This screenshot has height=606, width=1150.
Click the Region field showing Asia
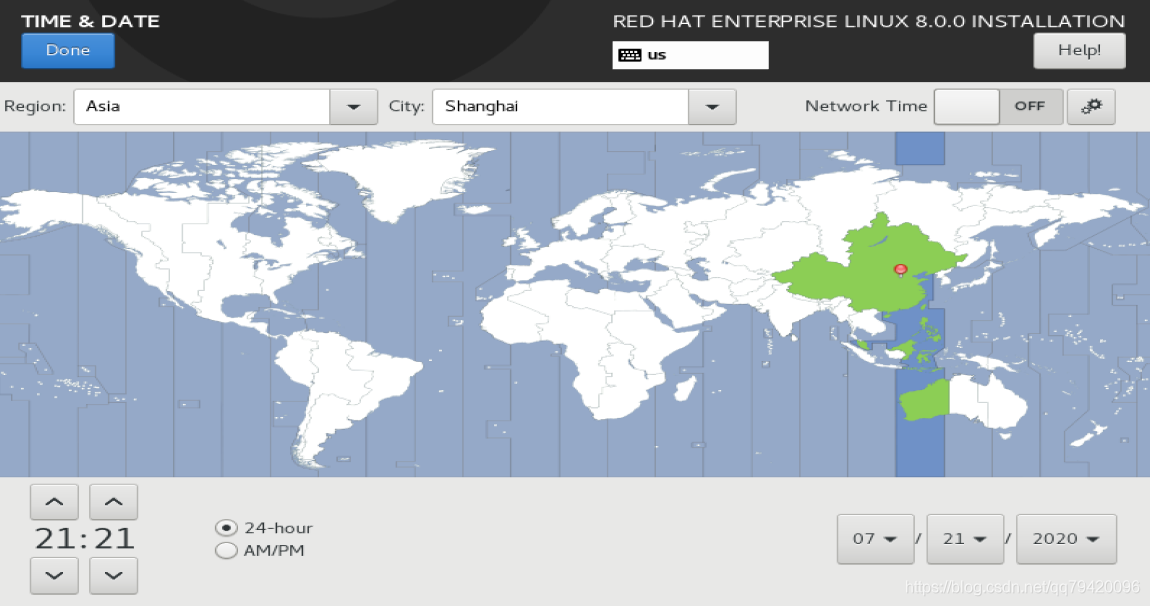[202, 107]
